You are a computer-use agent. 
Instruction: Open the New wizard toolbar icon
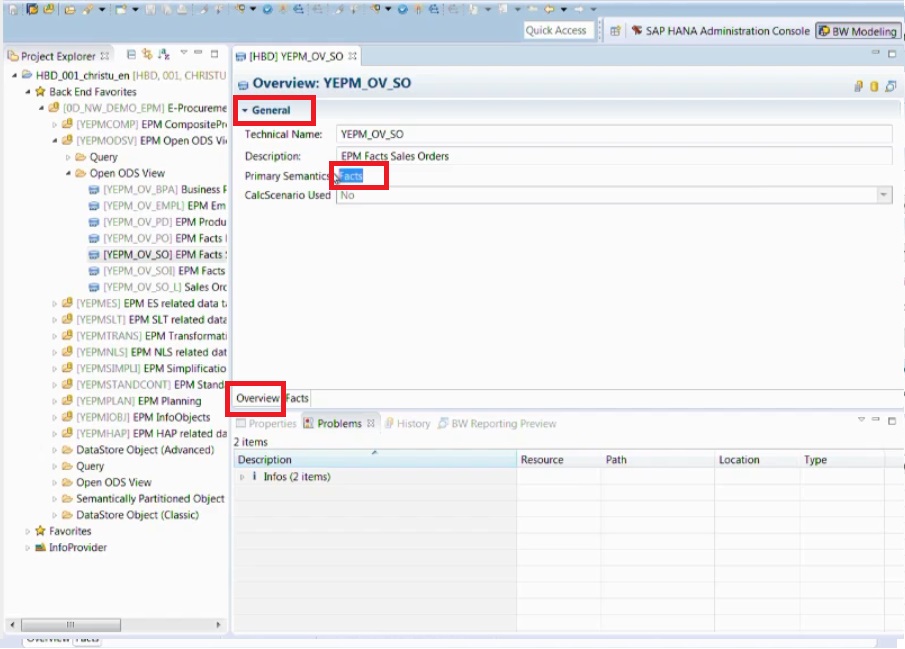[x=13, y=9]
